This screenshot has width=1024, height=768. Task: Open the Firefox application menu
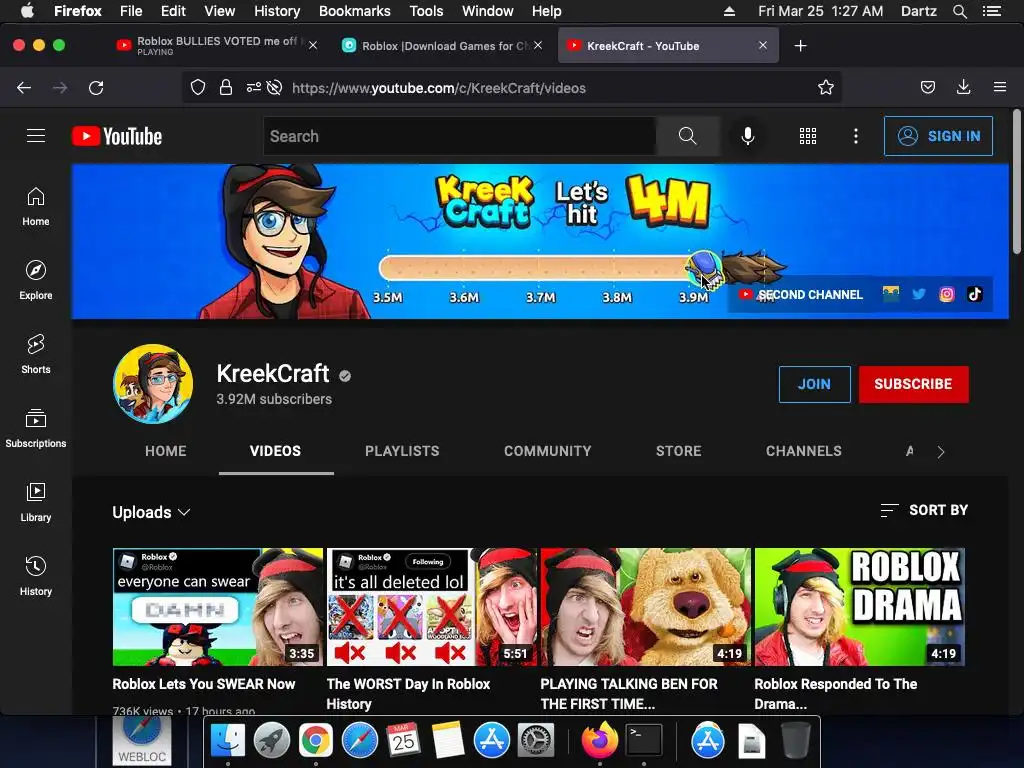click(x=999, y=88)
